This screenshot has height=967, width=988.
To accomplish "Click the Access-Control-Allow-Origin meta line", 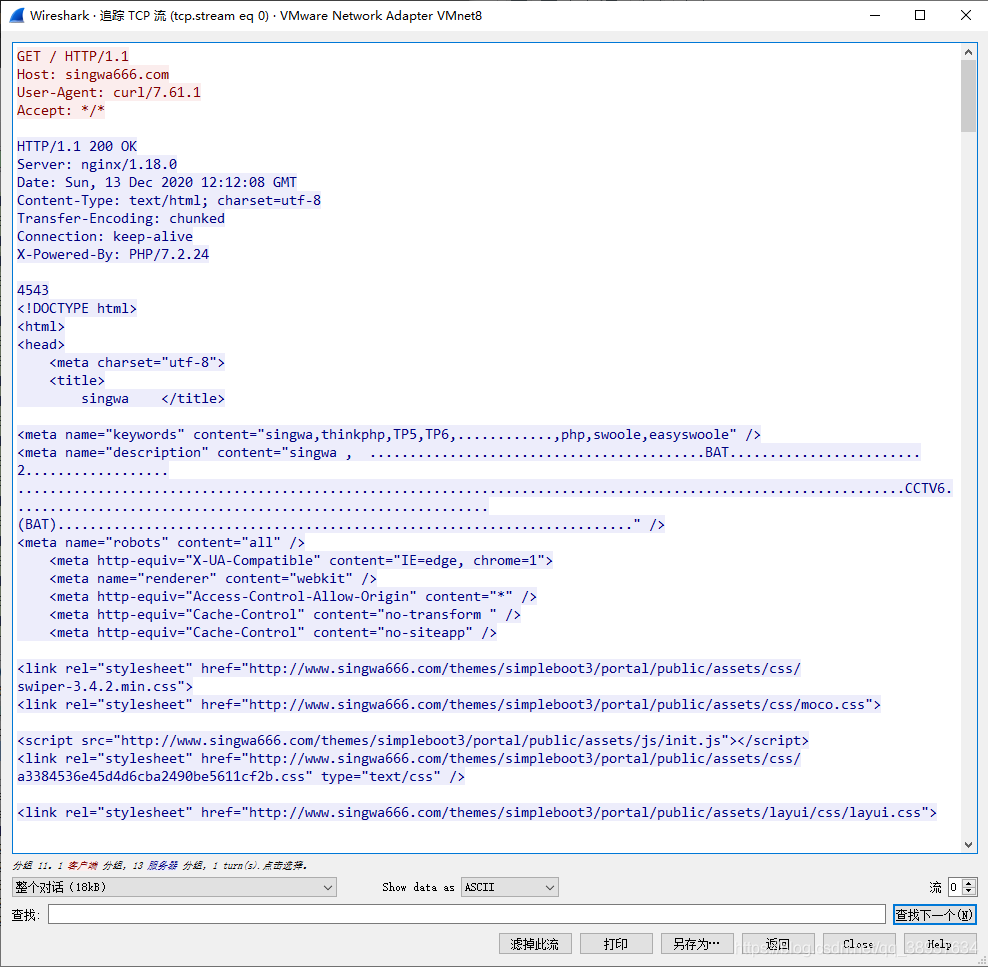I will [x=293, y=597].
